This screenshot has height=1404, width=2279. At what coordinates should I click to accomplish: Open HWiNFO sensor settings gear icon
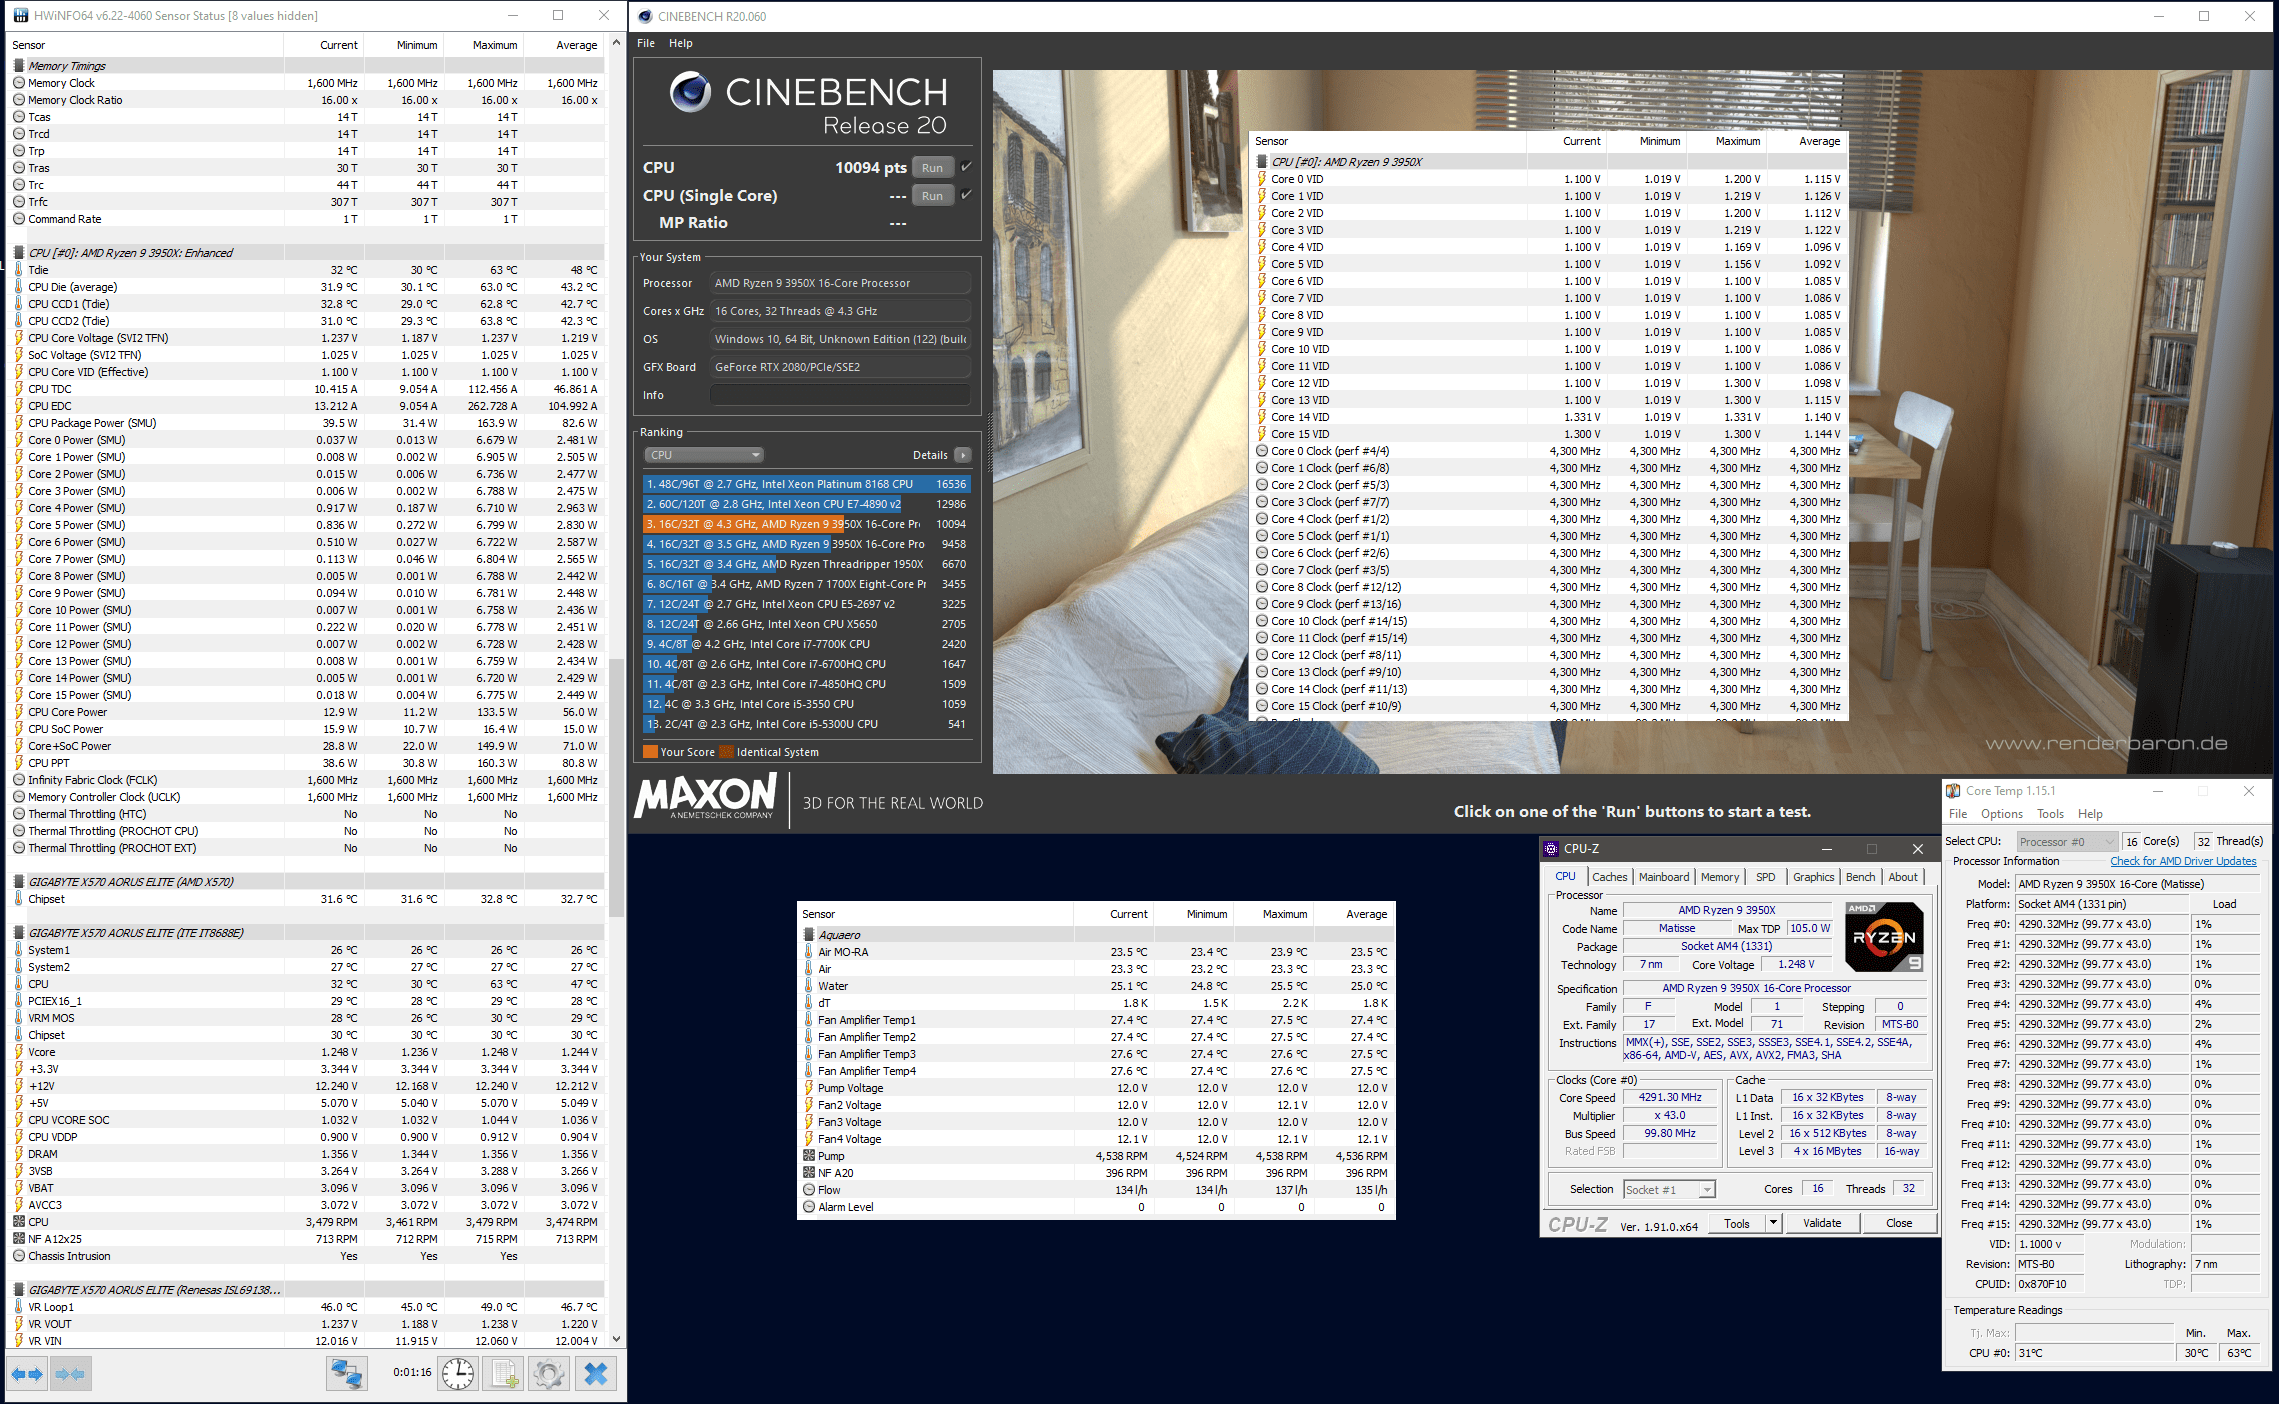[x=549, y=1374]
